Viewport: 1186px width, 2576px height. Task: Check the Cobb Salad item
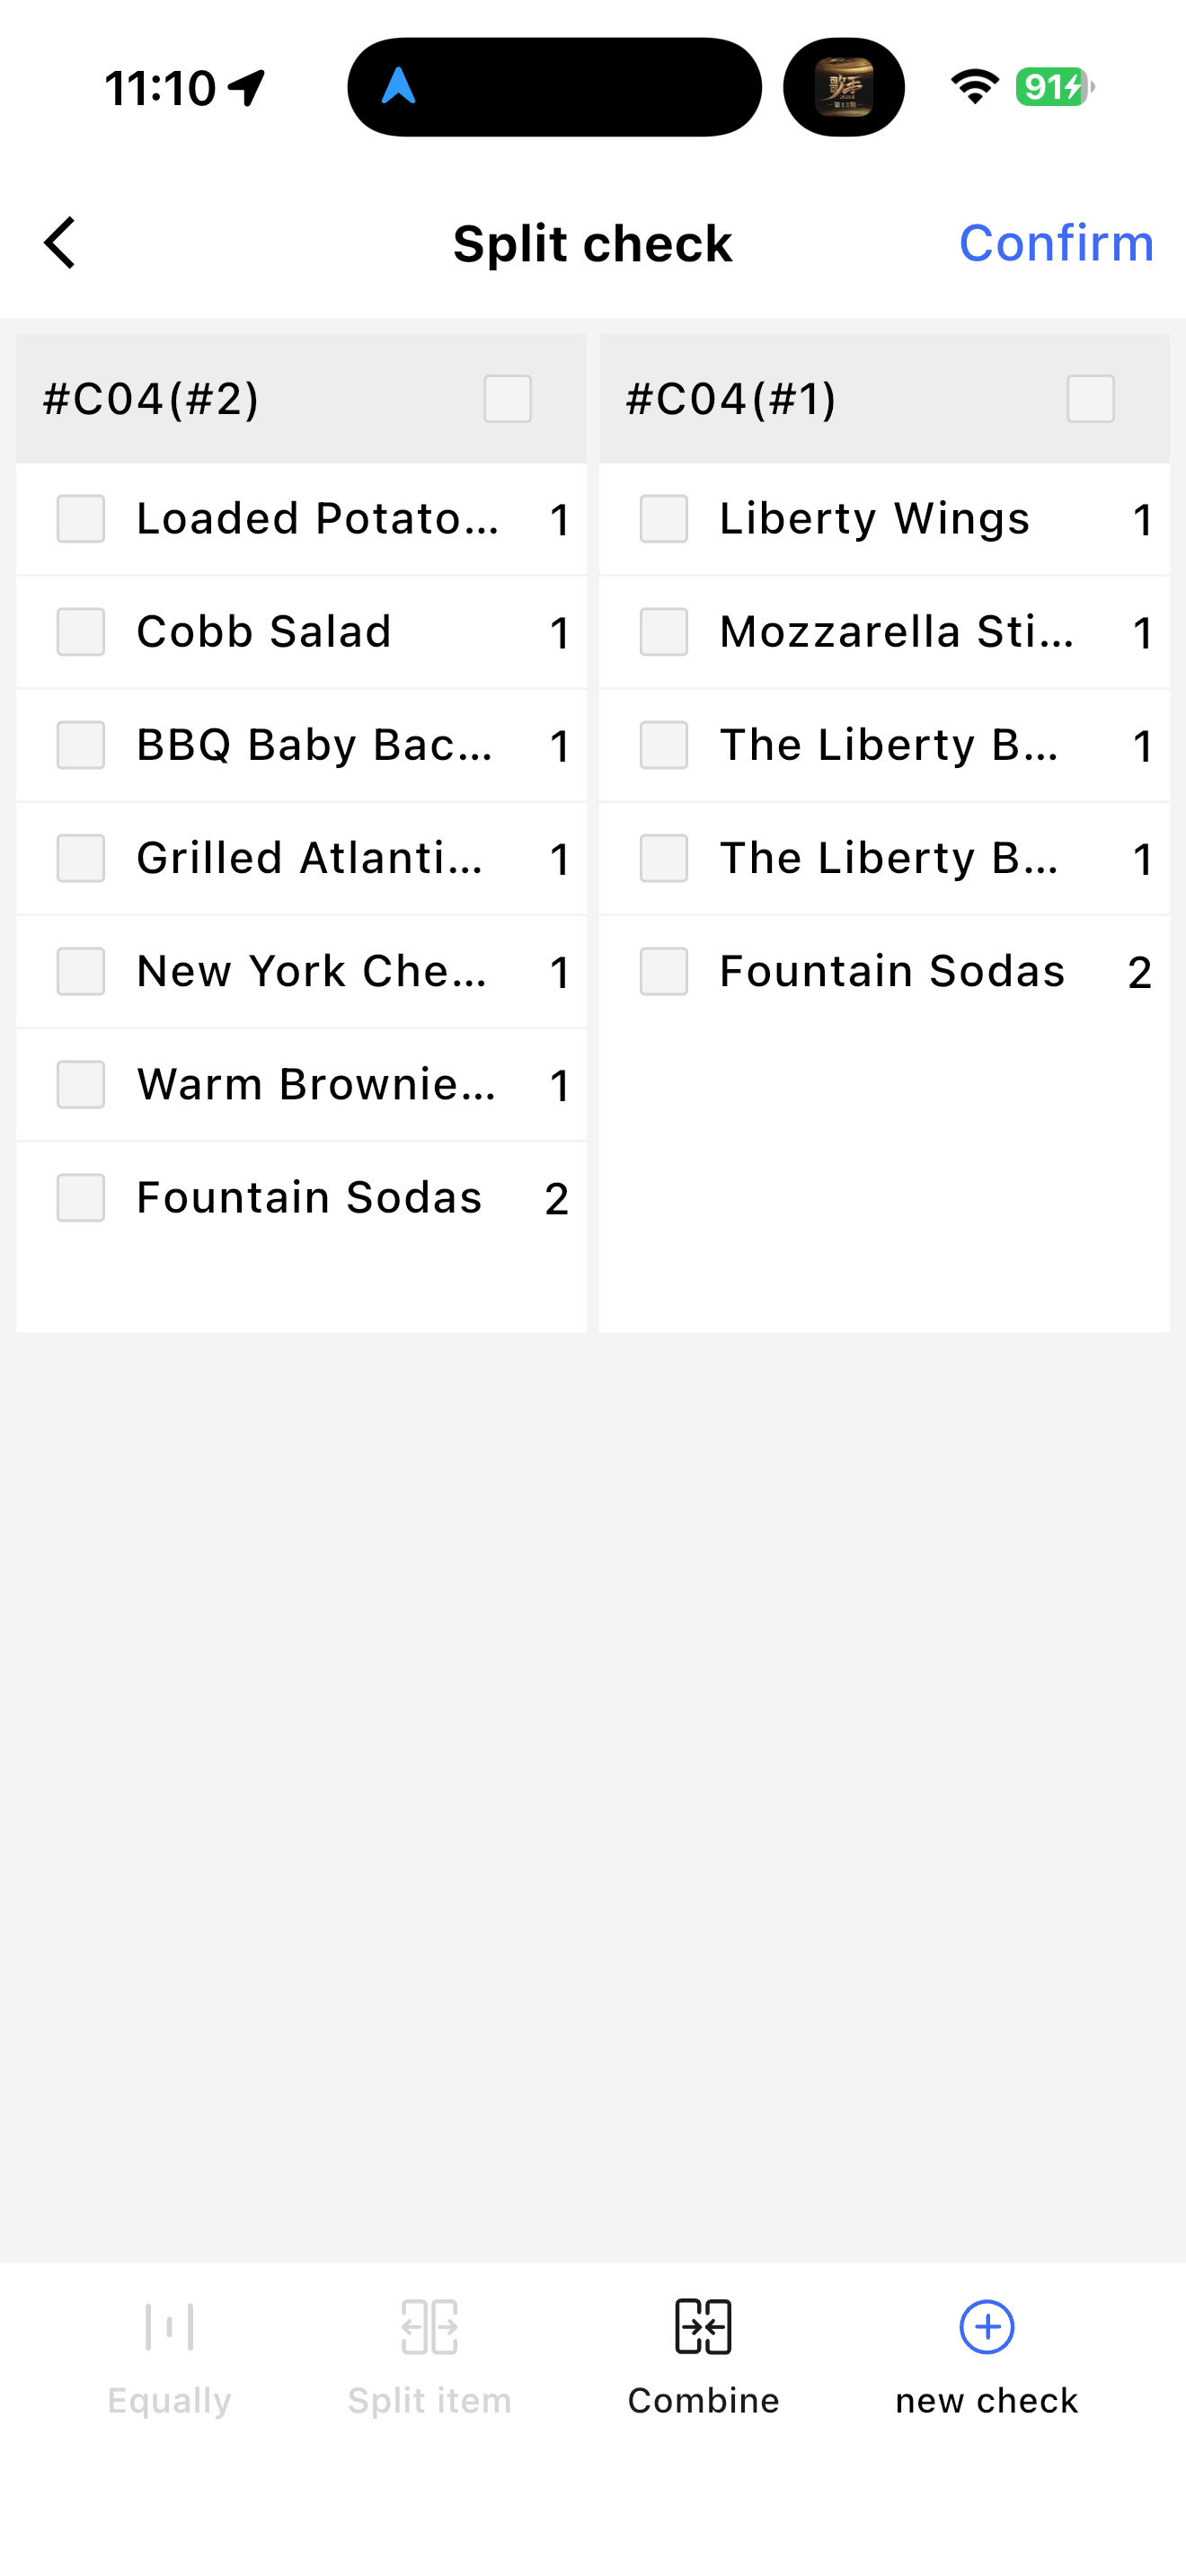[81, 632]
